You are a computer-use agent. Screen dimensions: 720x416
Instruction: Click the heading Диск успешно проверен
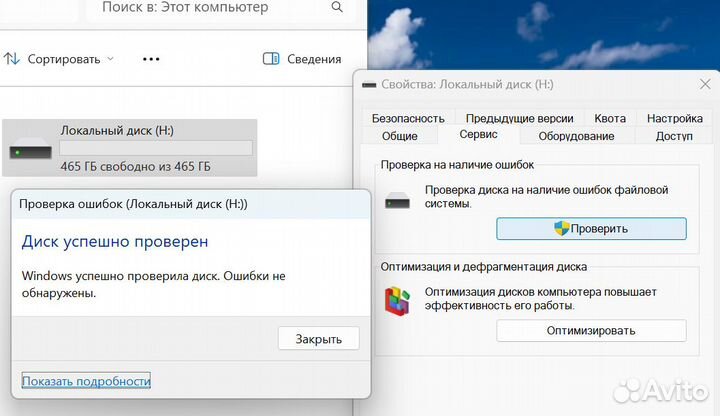pyautogui.click(x=115, y=242)
